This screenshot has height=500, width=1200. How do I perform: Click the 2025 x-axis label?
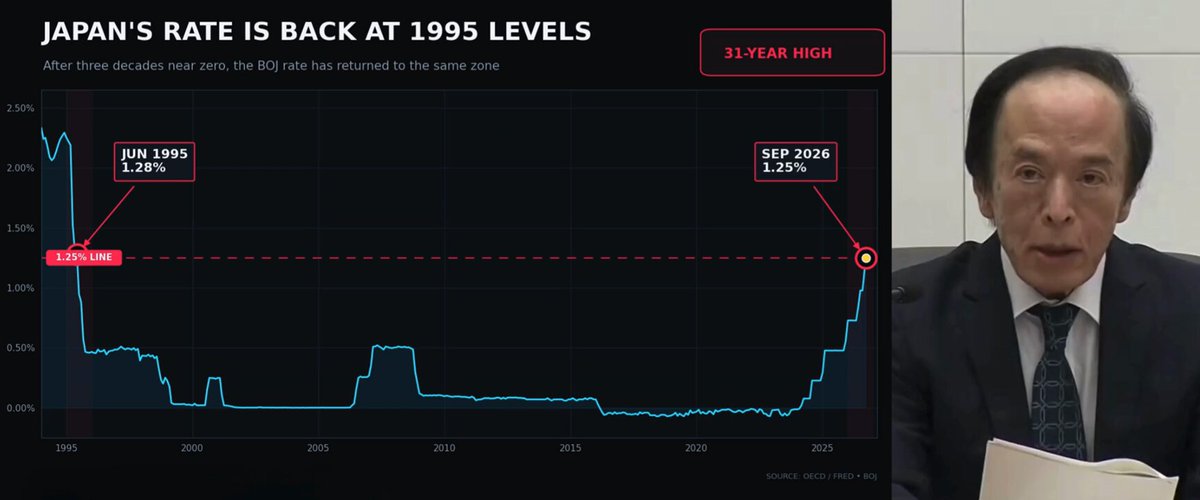pyautogui.click(x=823, y=447)
